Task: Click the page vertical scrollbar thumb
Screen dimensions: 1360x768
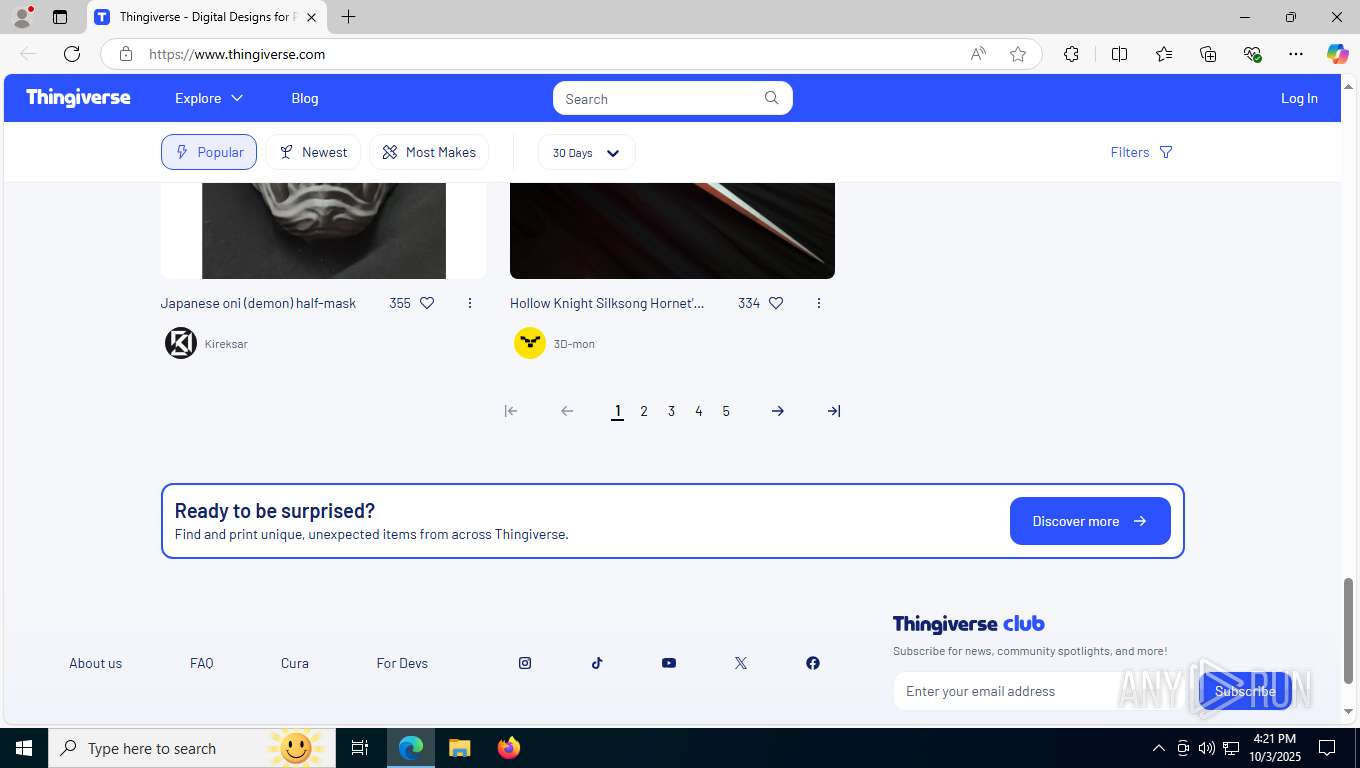Action: (x=1349, y=631)
